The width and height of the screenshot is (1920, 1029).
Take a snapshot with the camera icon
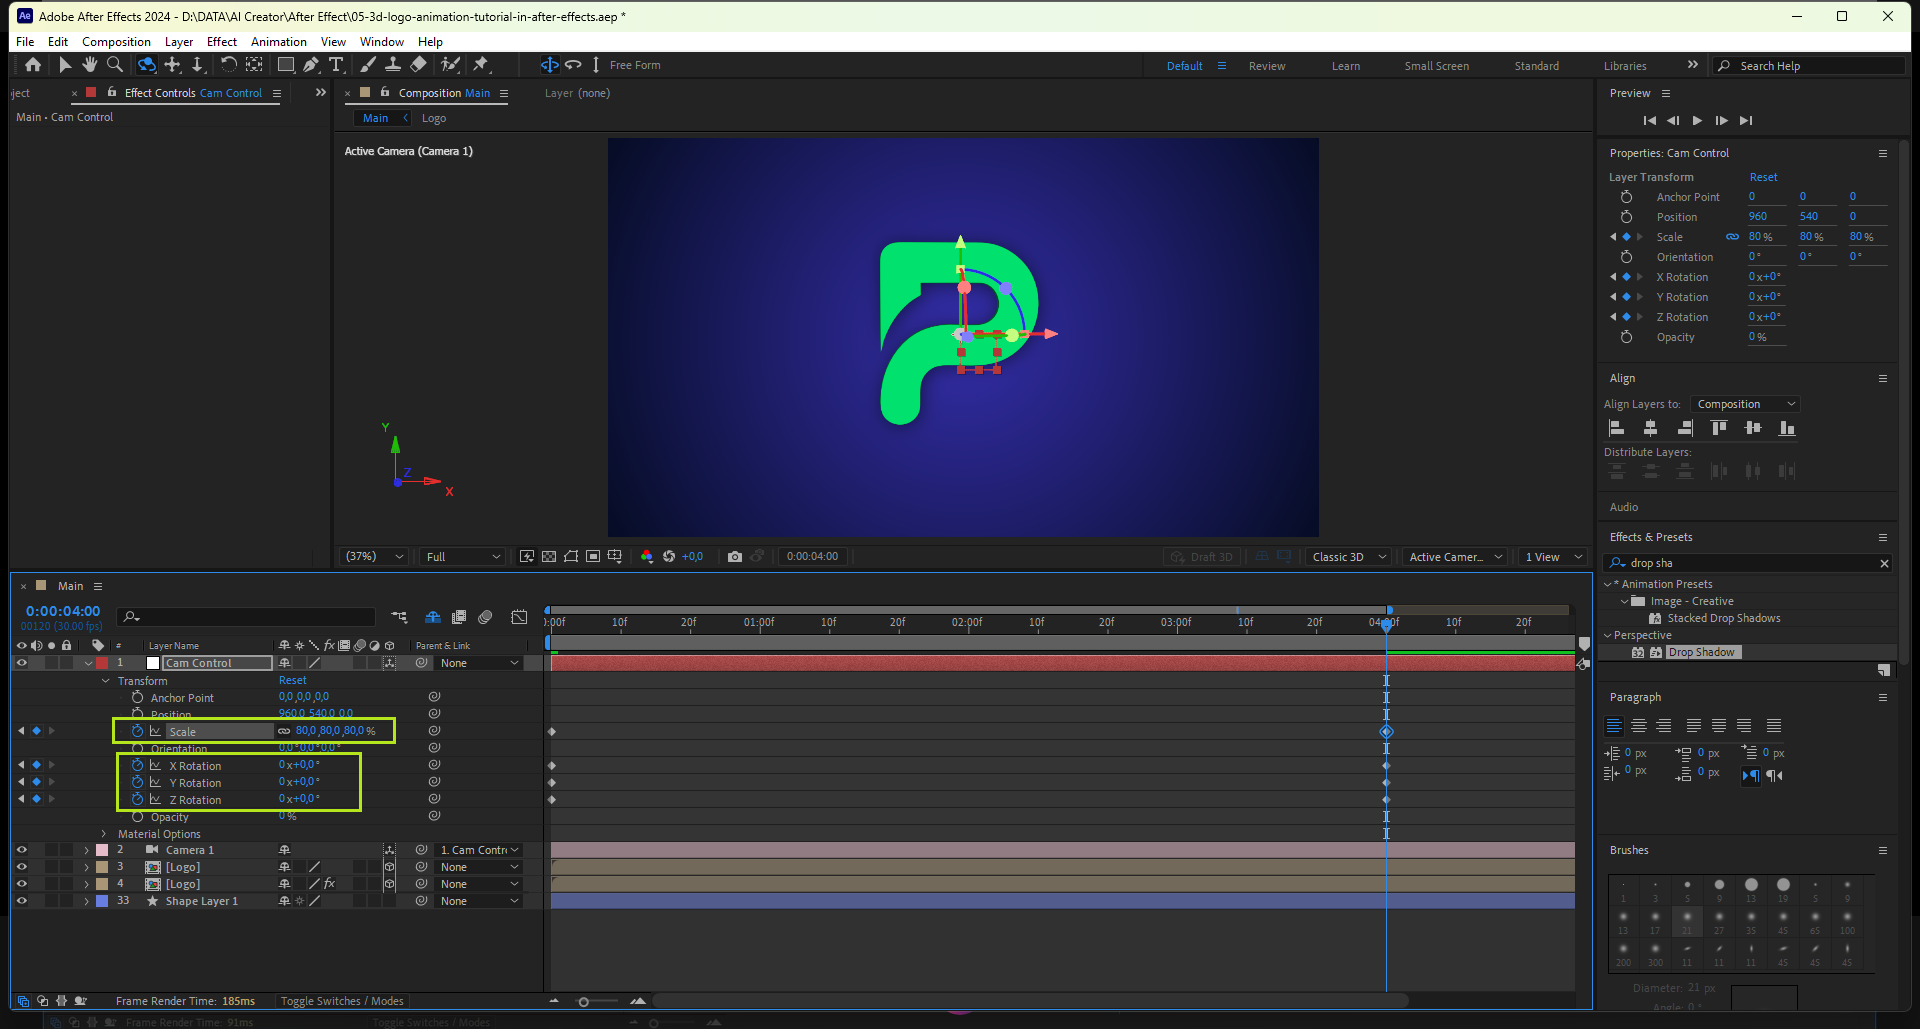tap(735, 557)
